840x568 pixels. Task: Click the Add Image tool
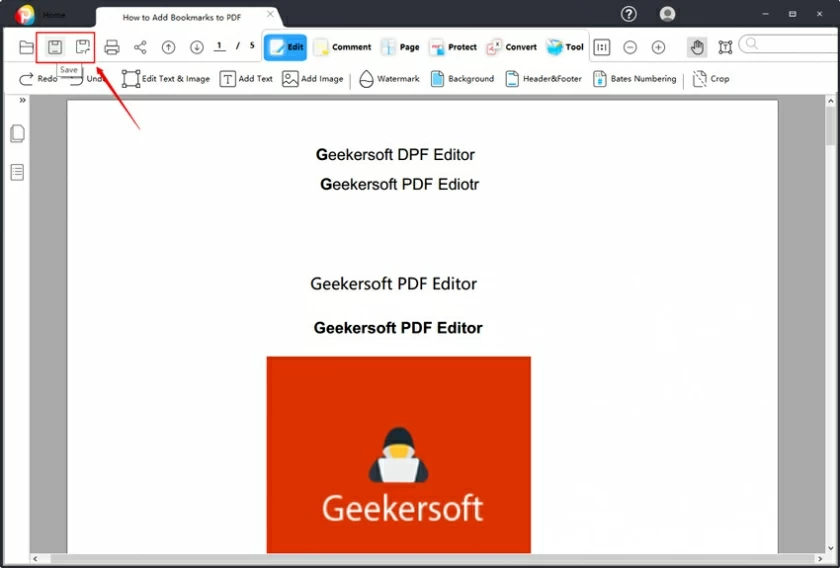(x=313, y=79)
